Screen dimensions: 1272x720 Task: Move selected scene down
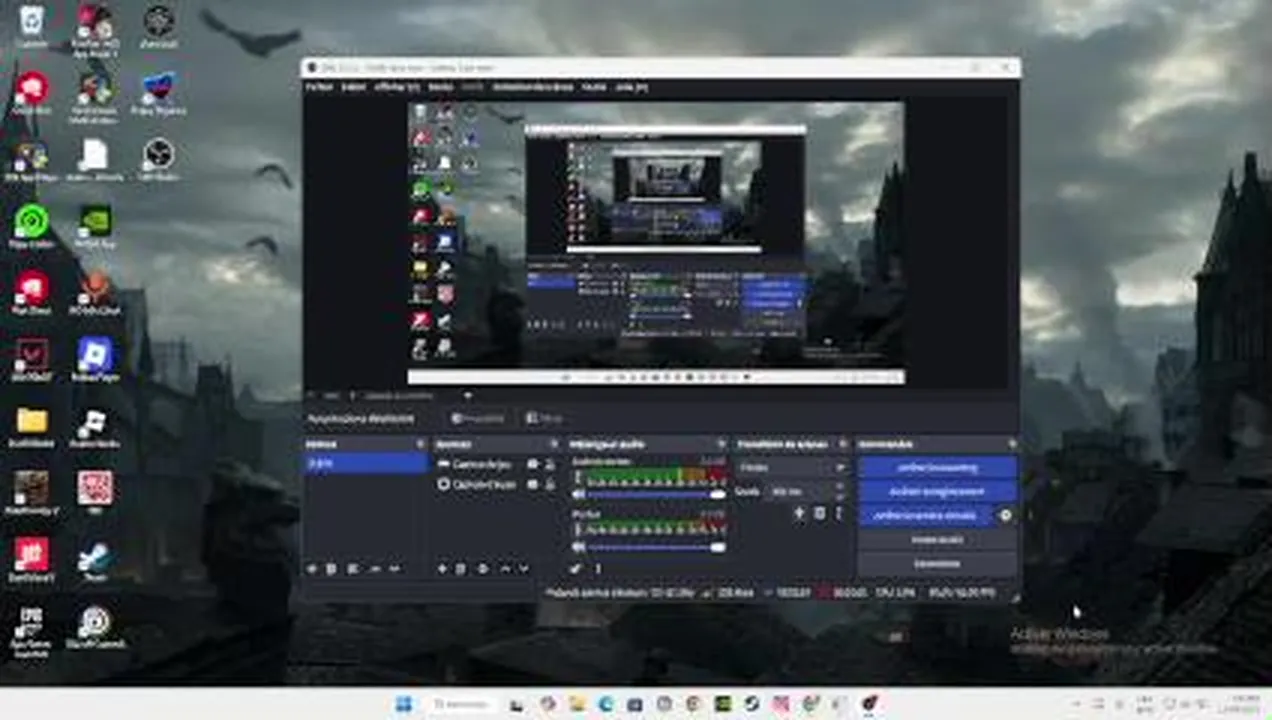(x=395, y=569)
